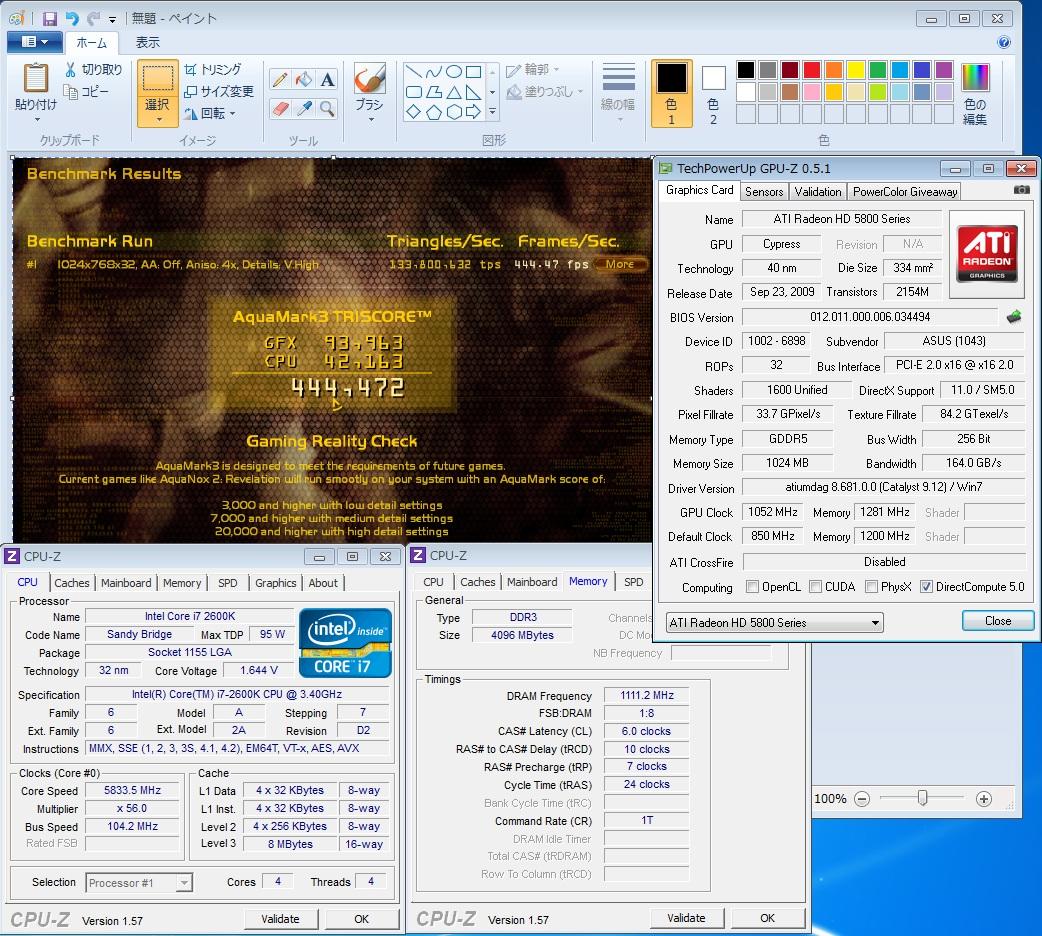
Task: Click OK in right CPU-Z window
Action: pos(768,918)
